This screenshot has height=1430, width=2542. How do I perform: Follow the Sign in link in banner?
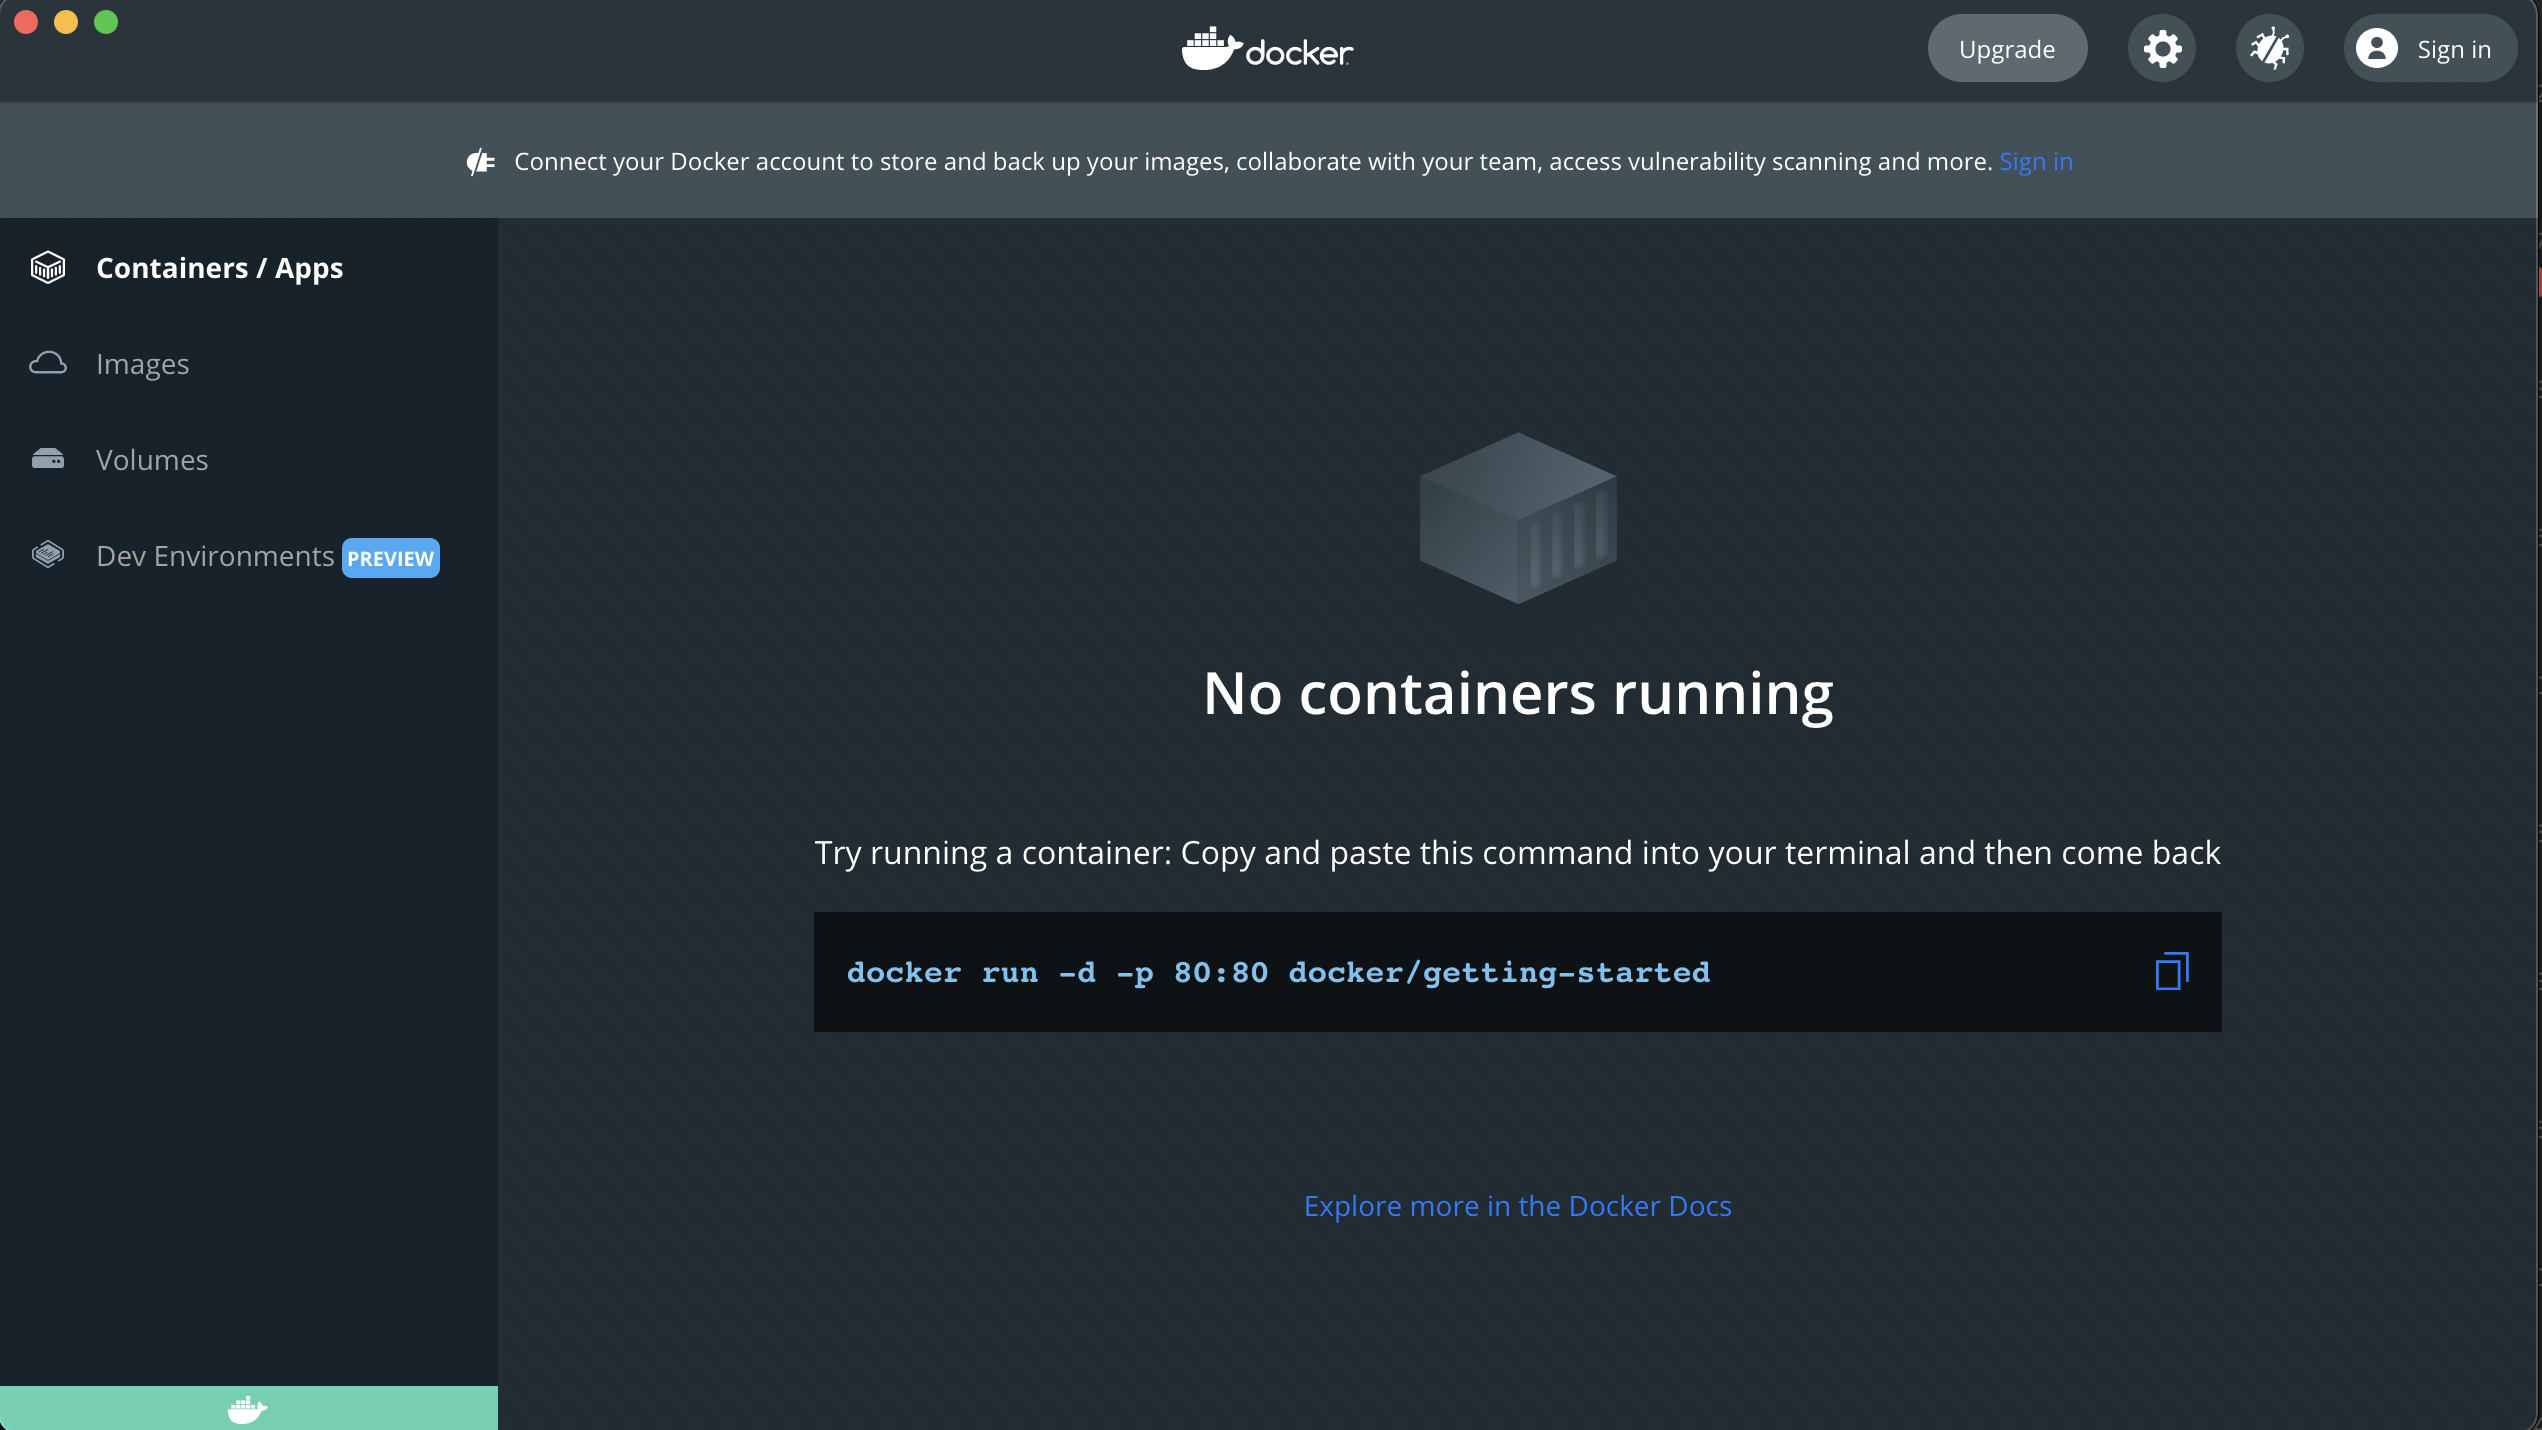point(2035,162)
